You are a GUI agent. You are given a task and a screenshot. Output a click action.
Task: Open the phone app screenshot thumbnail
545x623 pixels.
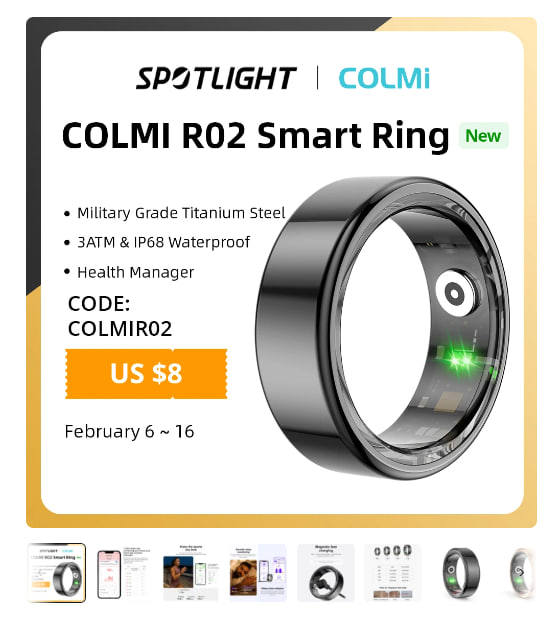(x=124, y=573)
